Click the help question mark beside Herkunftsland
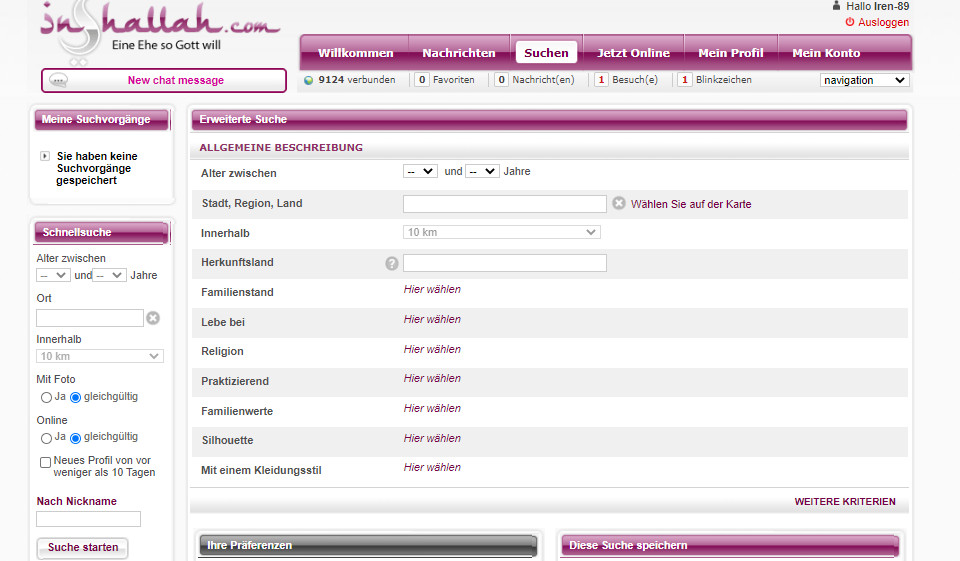The height and width of the screenshot is (561, 960). tap(392, 263)
